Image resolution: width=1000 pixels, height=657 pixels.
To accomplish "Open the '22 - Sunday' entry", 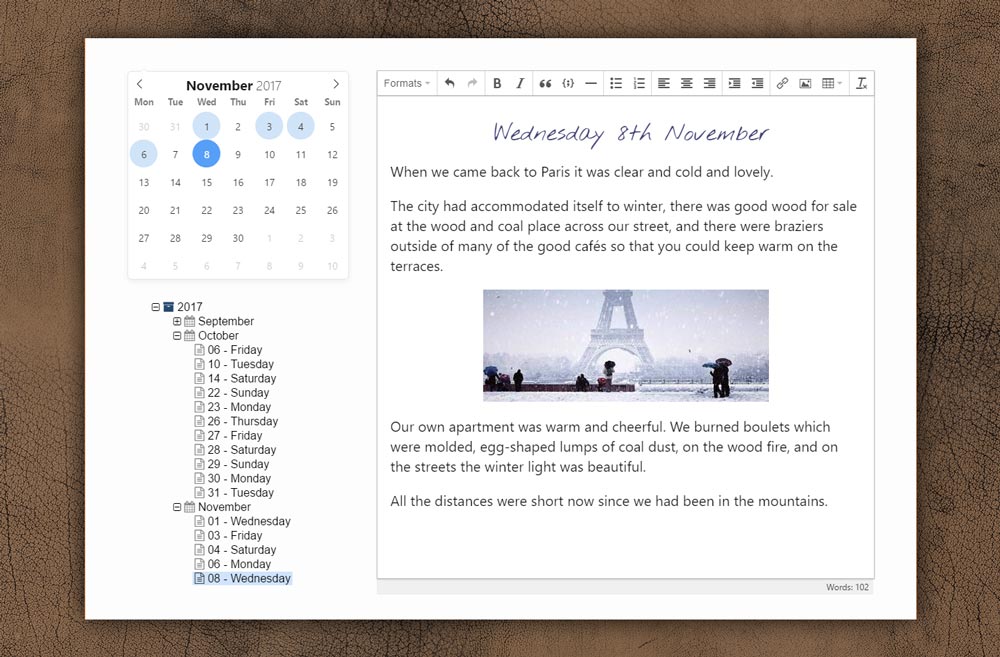I will 232,393.
